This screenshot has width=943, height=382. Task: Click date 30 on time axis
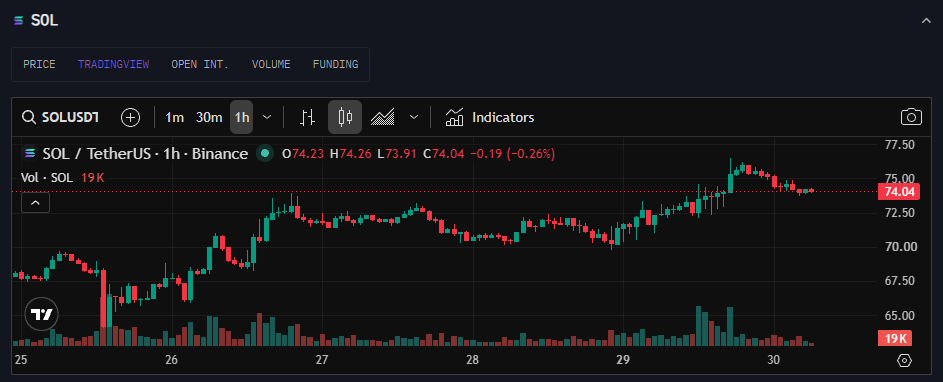coord(773,360)
